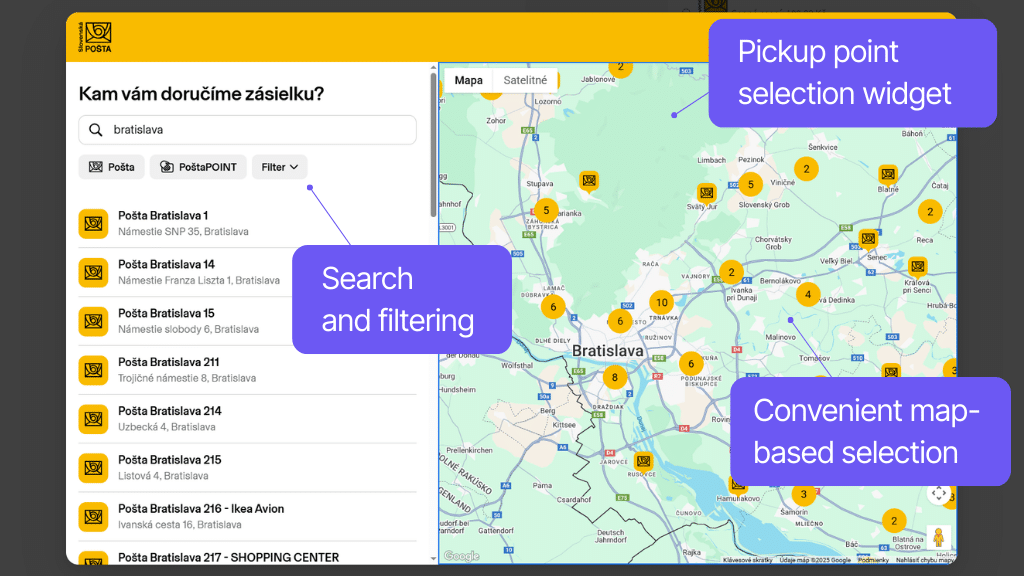Switch map to Satelitné view

(x=525, y=80)
